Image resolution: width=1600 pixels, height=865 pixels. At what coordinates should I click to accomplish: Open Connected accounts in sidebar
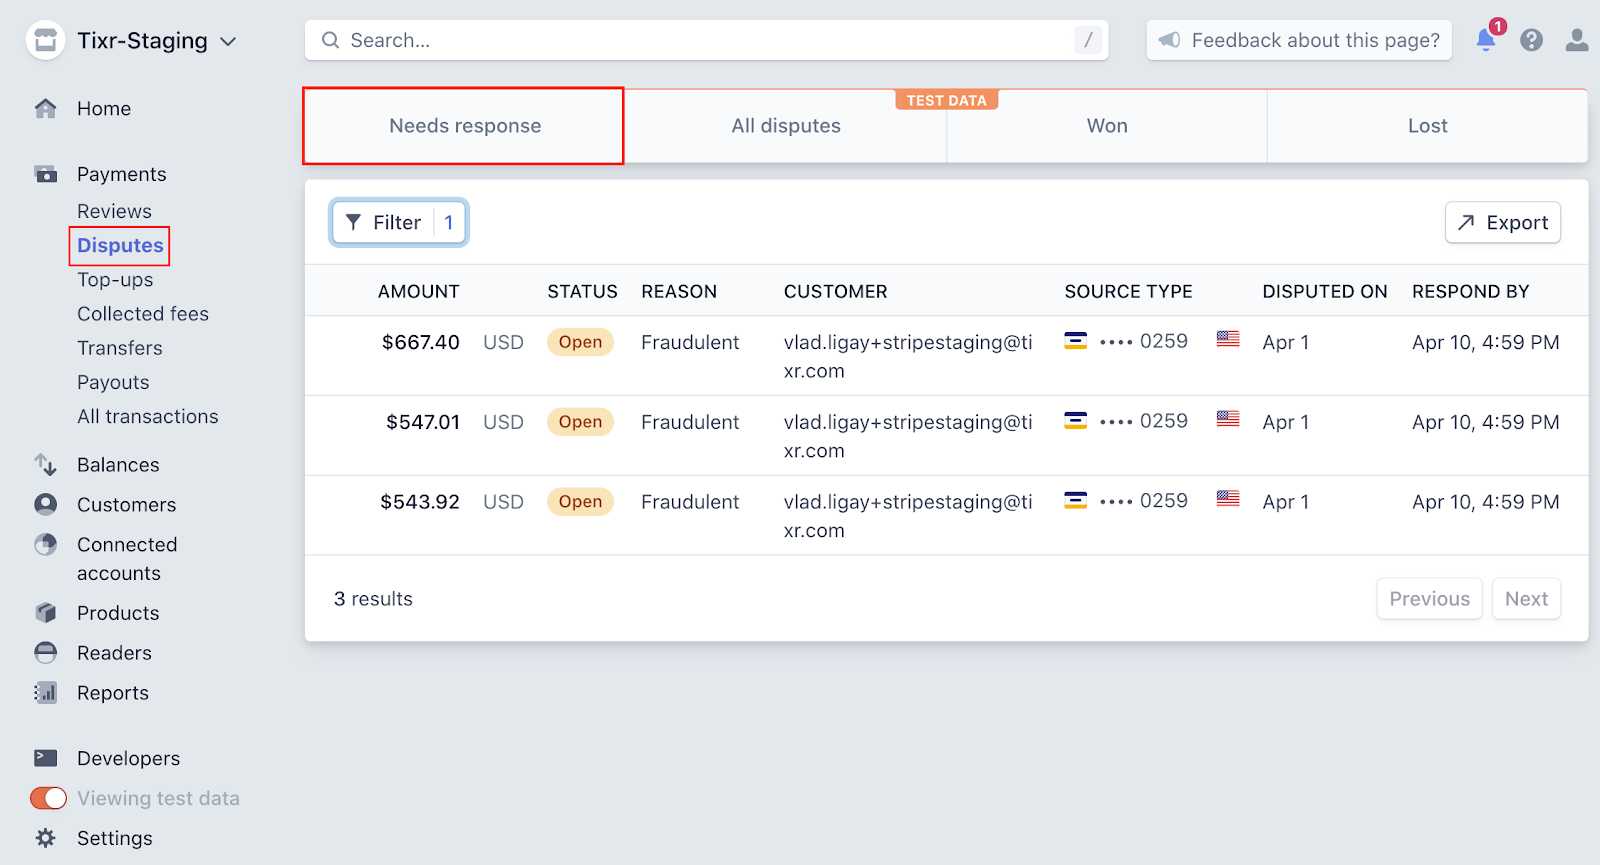coord(127,559)
